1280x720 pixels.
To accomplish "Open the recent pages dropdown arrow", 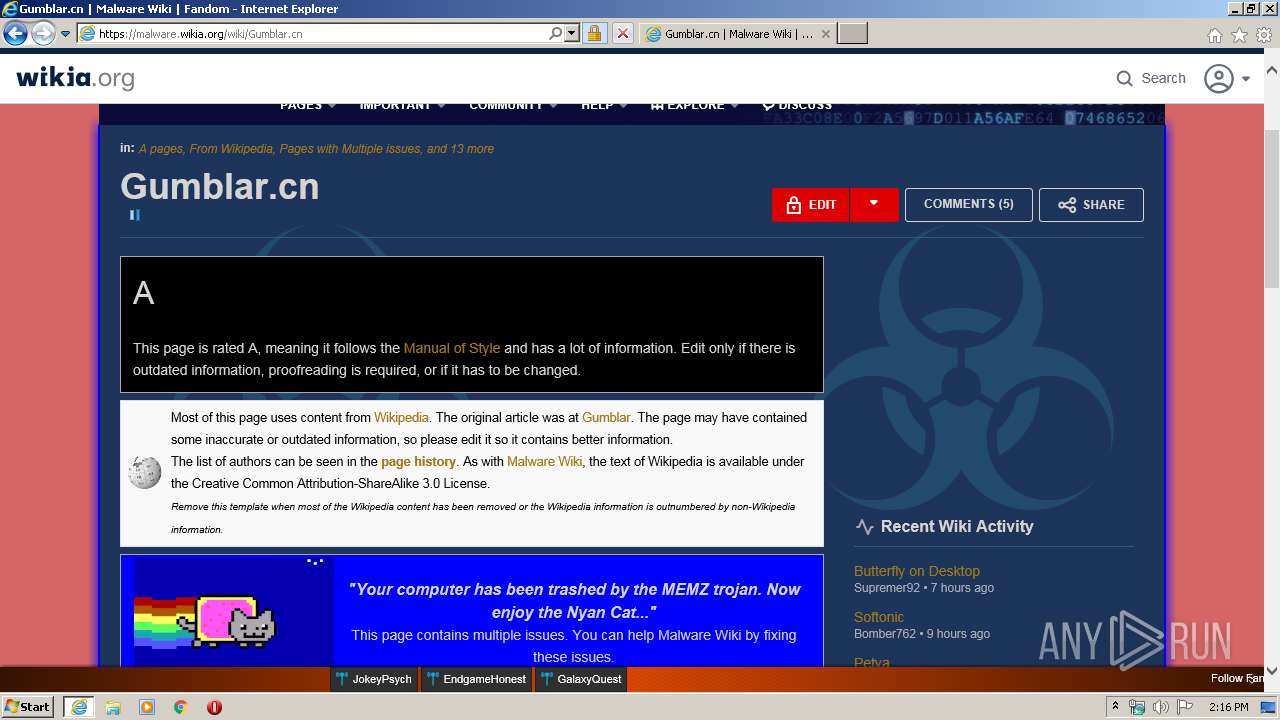I will coord(65,34).
